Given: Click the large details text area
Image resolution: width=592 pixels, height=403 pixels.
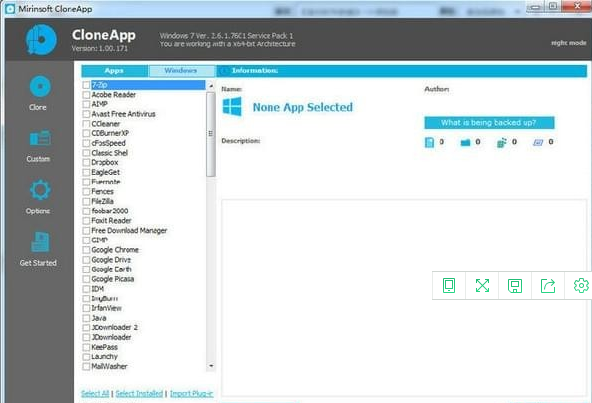Looking at the screenshot, I should pyautogui.click(x=404, y=298).
